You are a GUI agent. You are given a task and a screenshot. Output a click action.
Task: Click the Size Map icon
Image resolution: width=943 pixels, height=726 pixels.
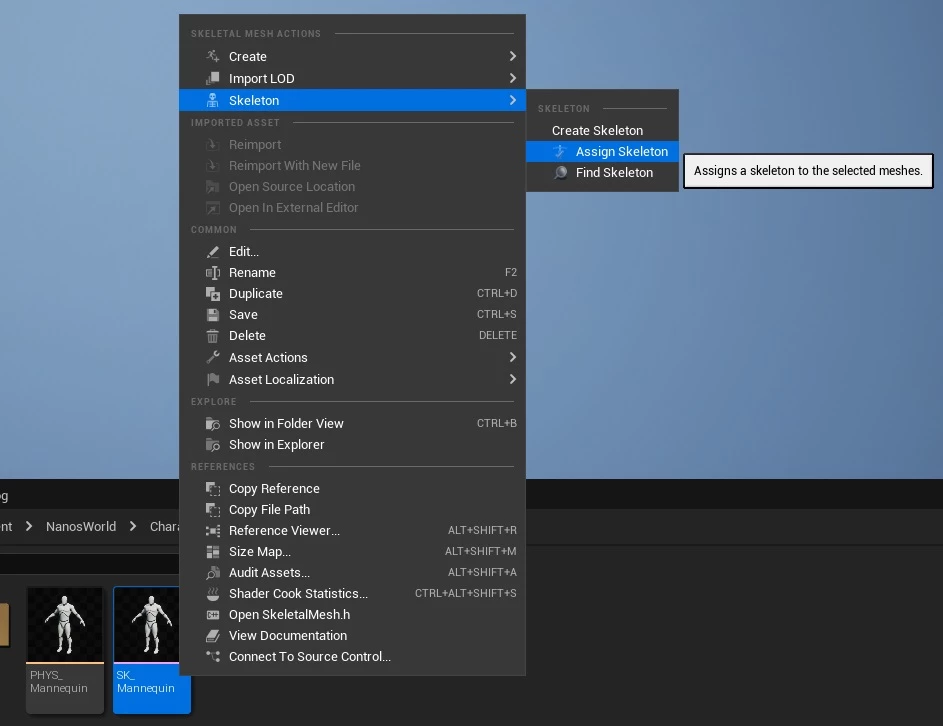click(x=212, y=552)
